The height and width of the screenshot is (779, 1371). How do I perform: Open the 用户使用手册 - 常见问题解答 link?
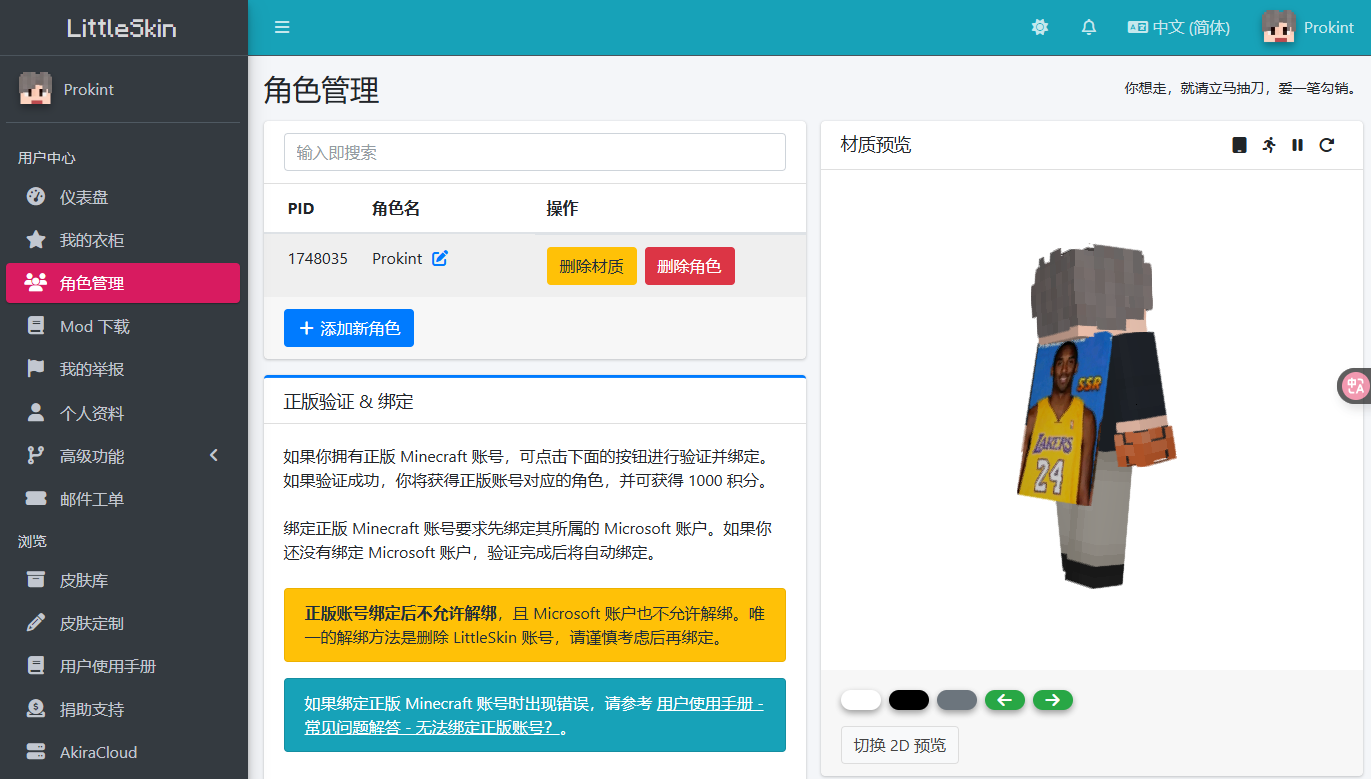[x=534, y=716]
